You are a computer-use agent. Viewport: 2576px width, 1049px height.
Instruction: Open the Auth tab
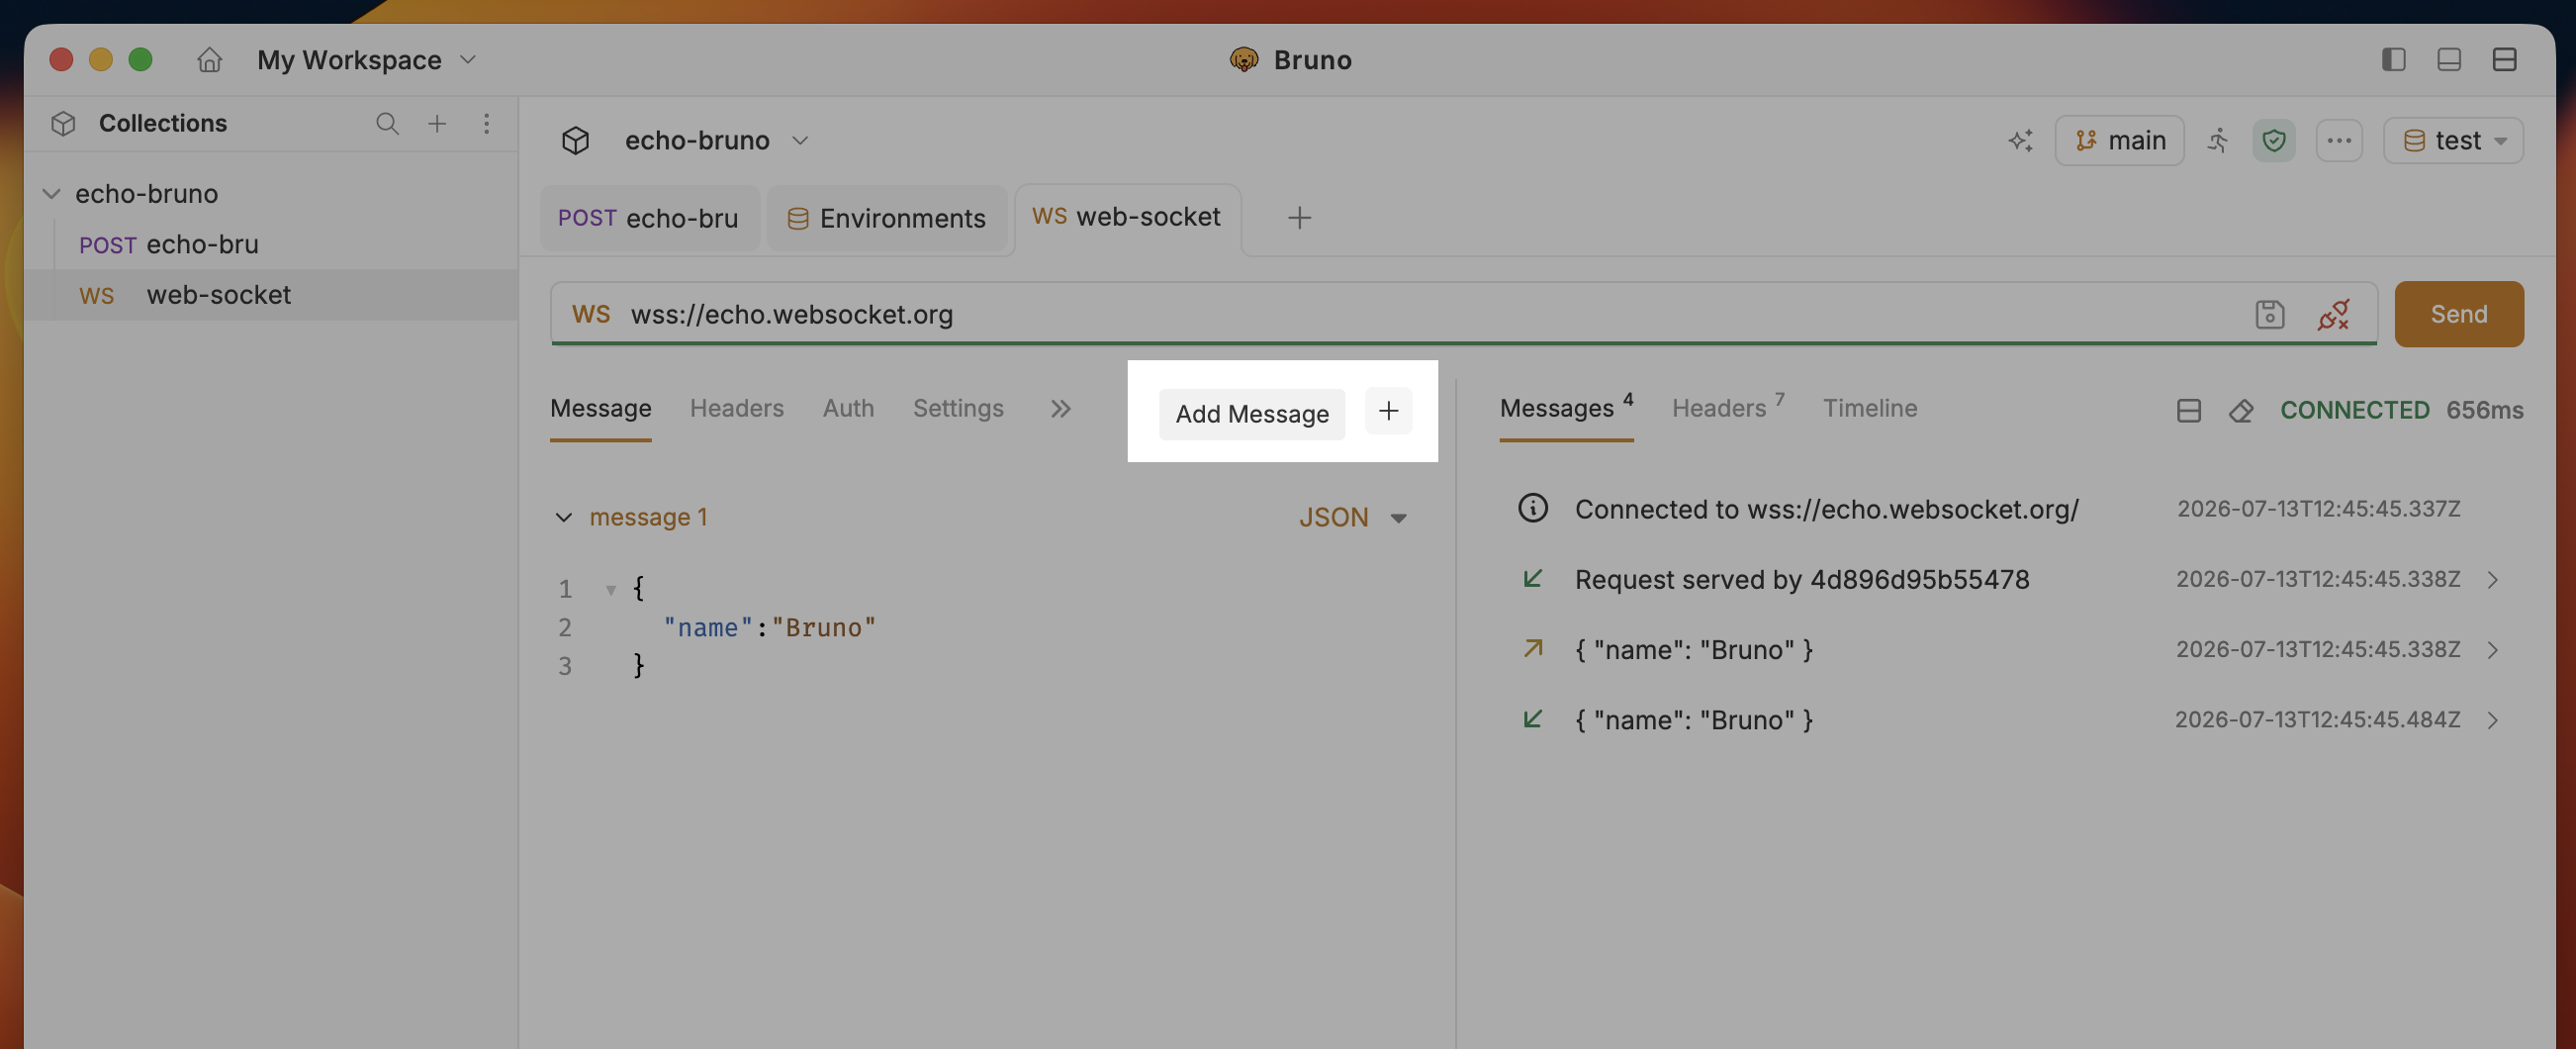pyautogui.click(x=848, y=408)
